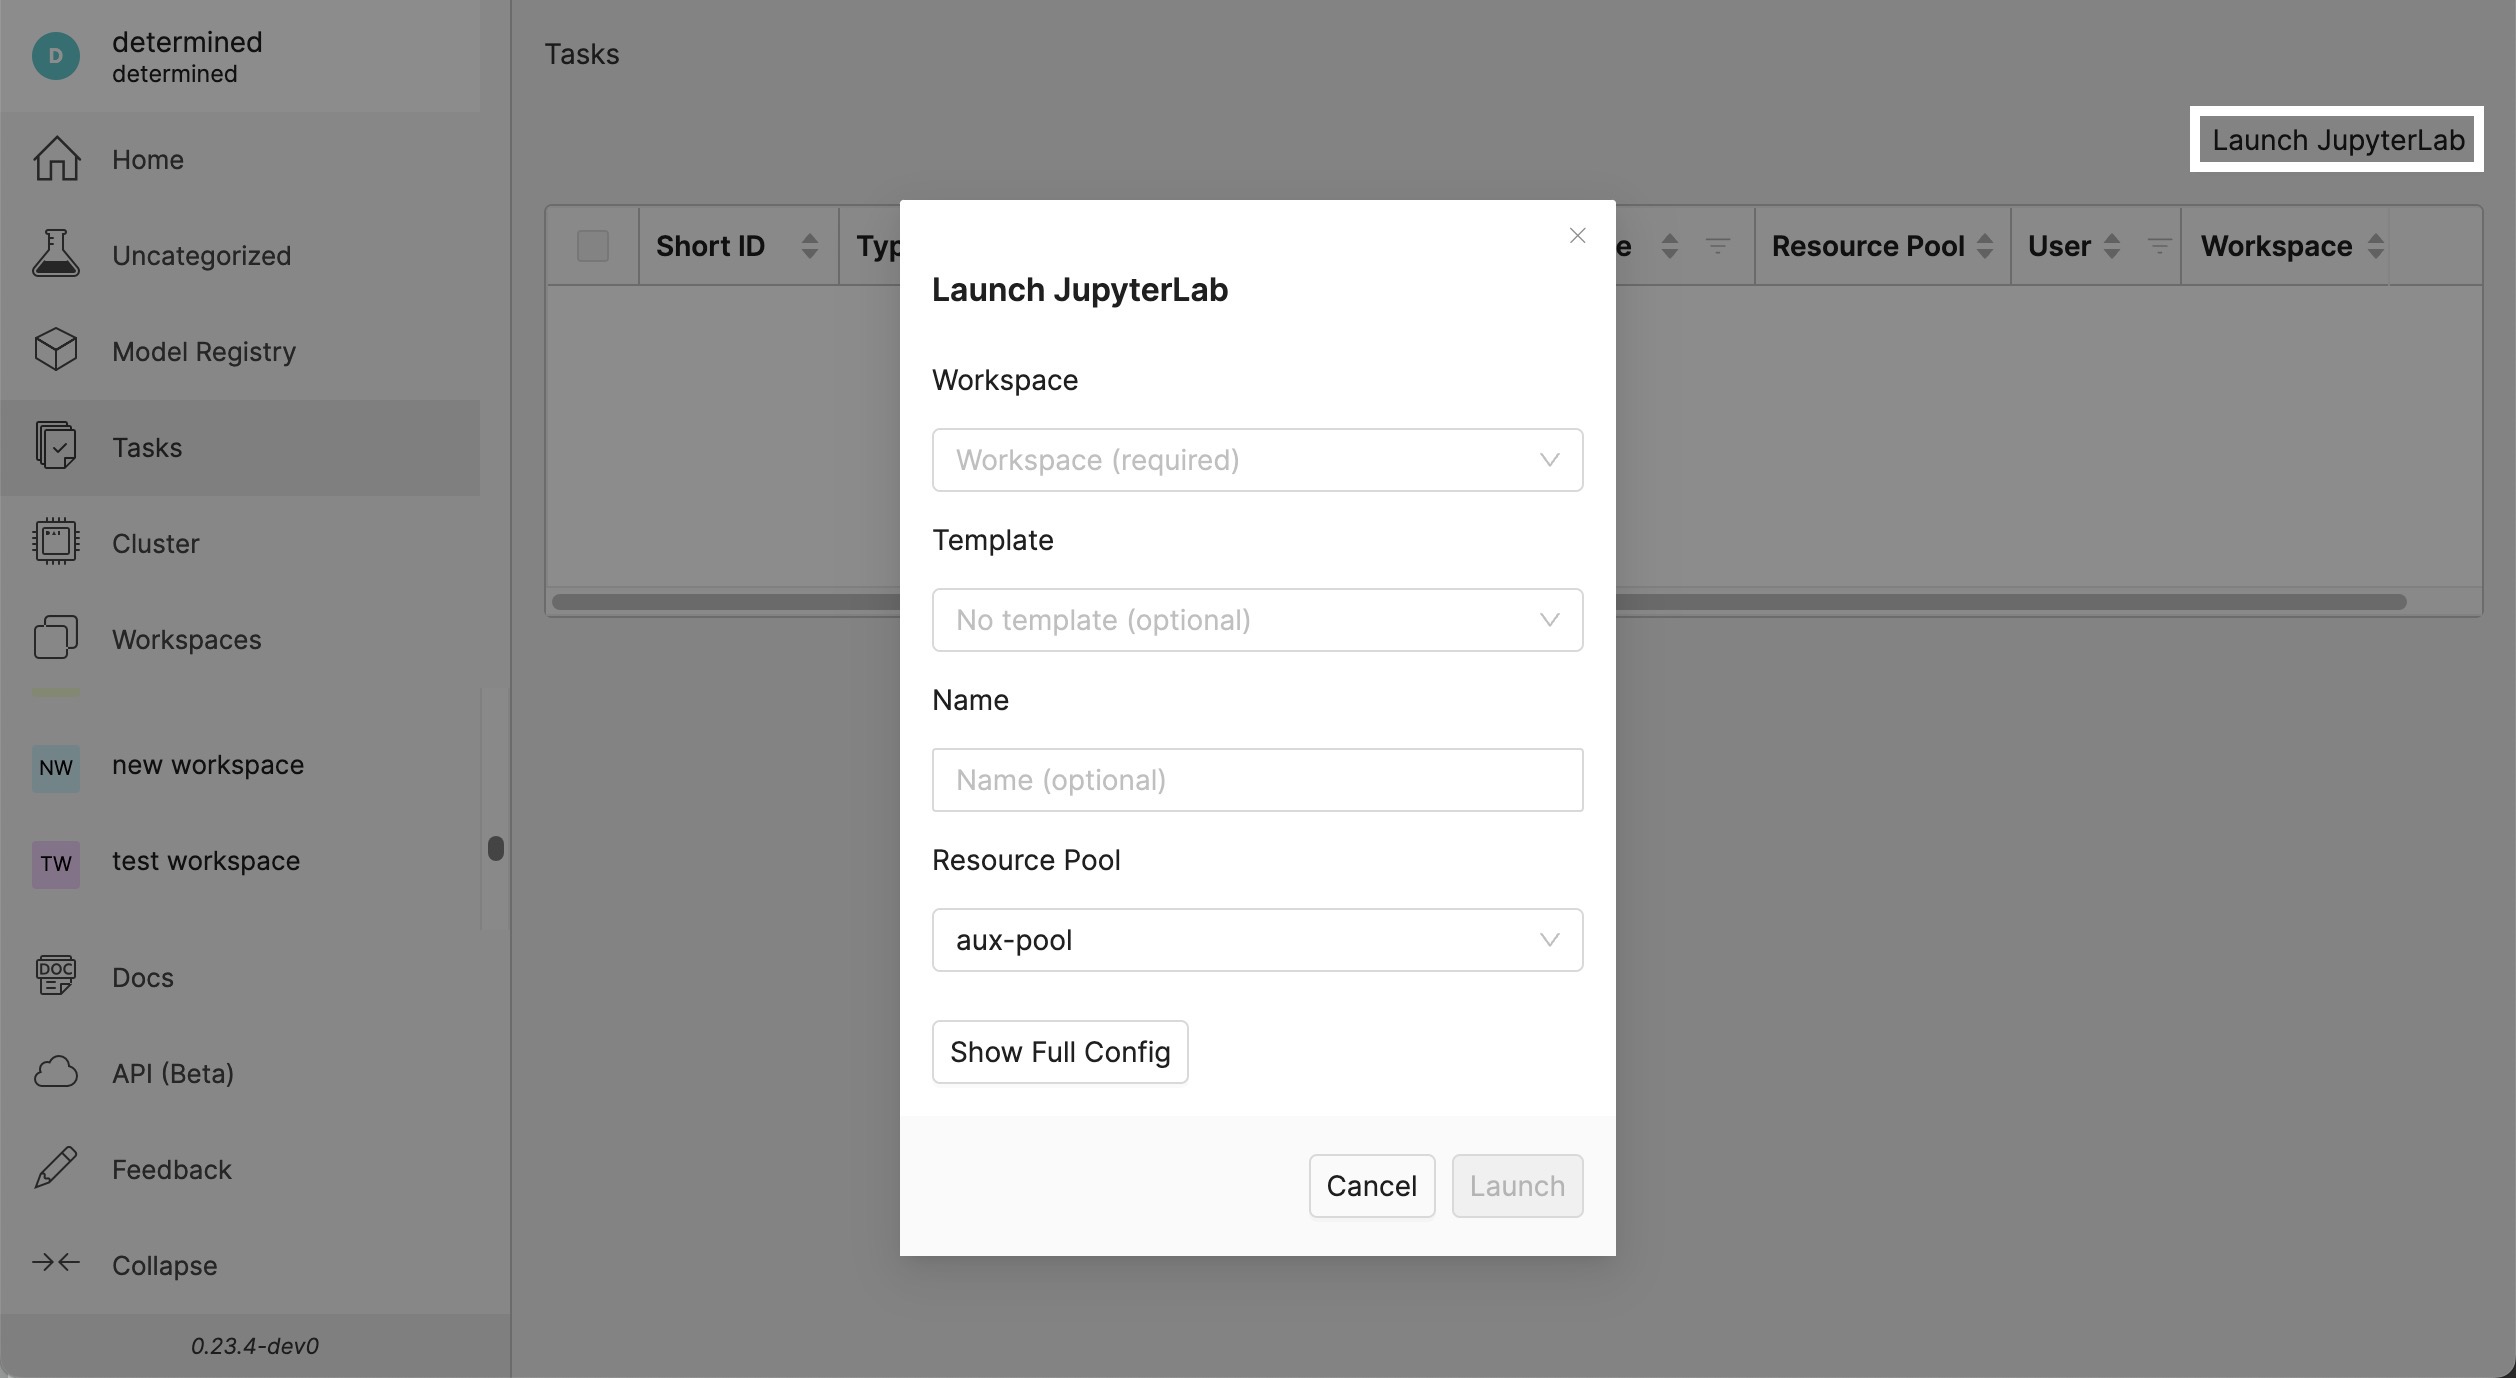Click the Workspace column header

pos(2285,246)
